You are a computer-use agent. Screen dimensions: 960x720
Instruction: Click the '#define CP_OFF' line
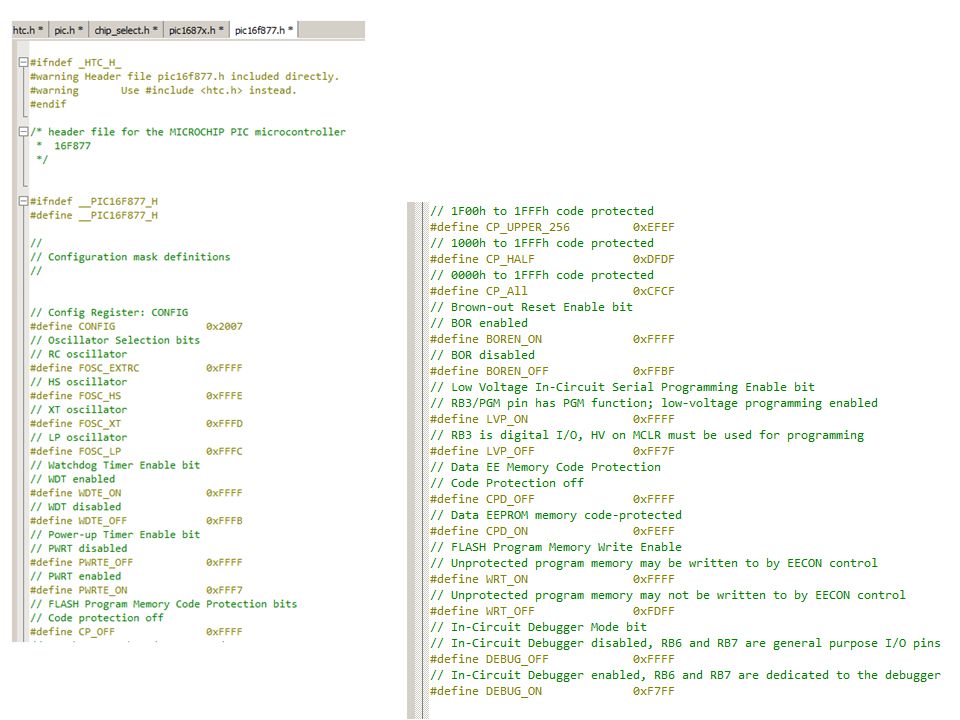(136, 632)
